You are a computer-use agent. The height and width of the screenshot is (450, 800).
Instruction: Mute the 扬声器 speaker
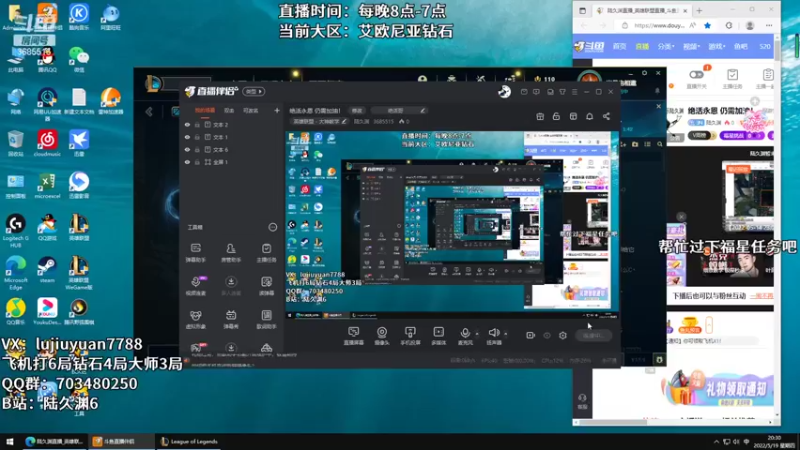coord(493,336)
